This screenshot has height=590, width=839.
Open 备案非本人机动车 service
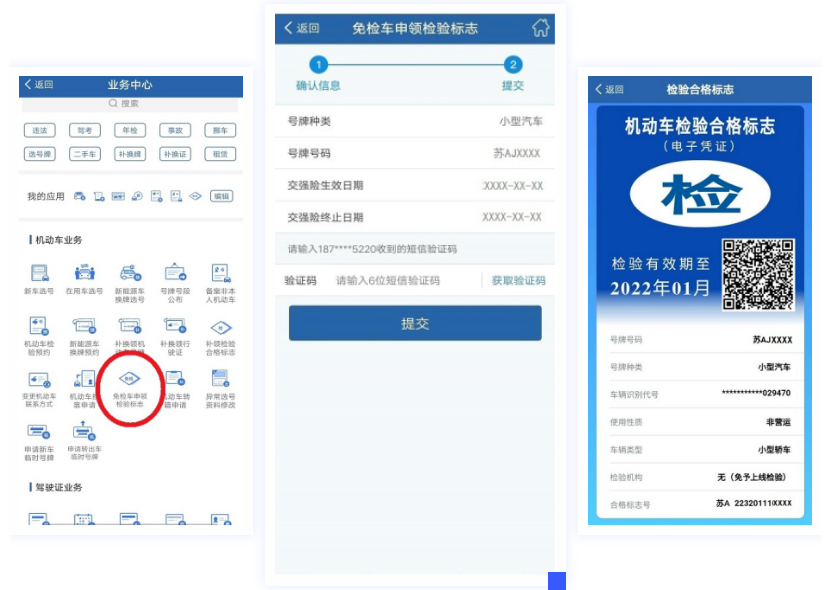point(220,283)
